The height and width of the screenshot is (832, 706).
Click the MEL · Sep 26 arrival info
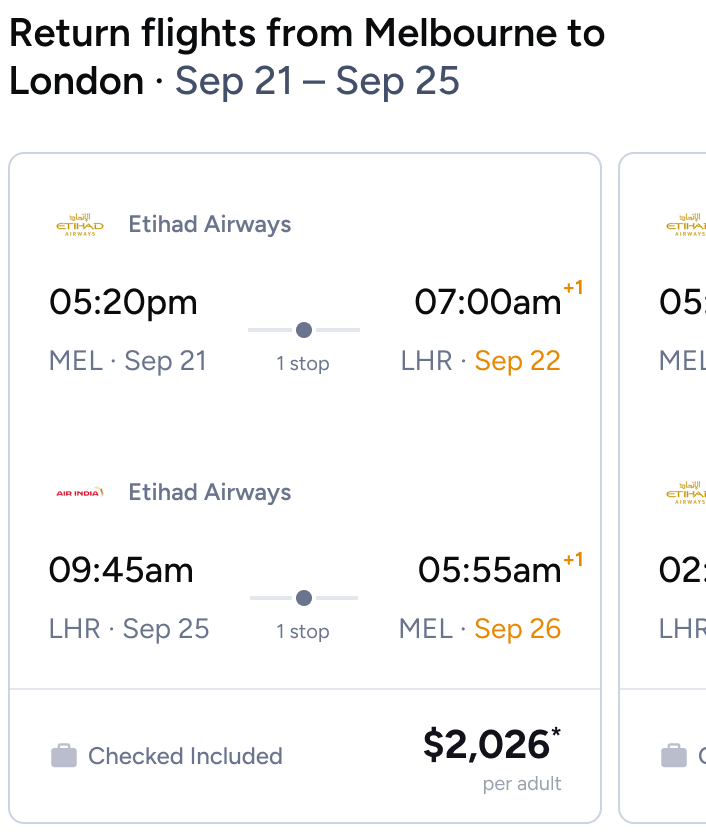point(480,629)
